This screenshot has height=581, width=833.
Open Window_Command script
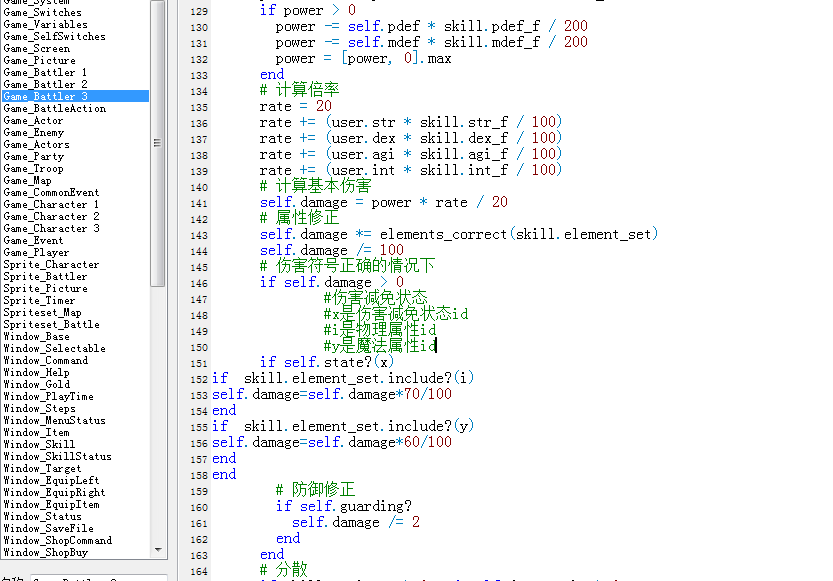tap(46, 361)
